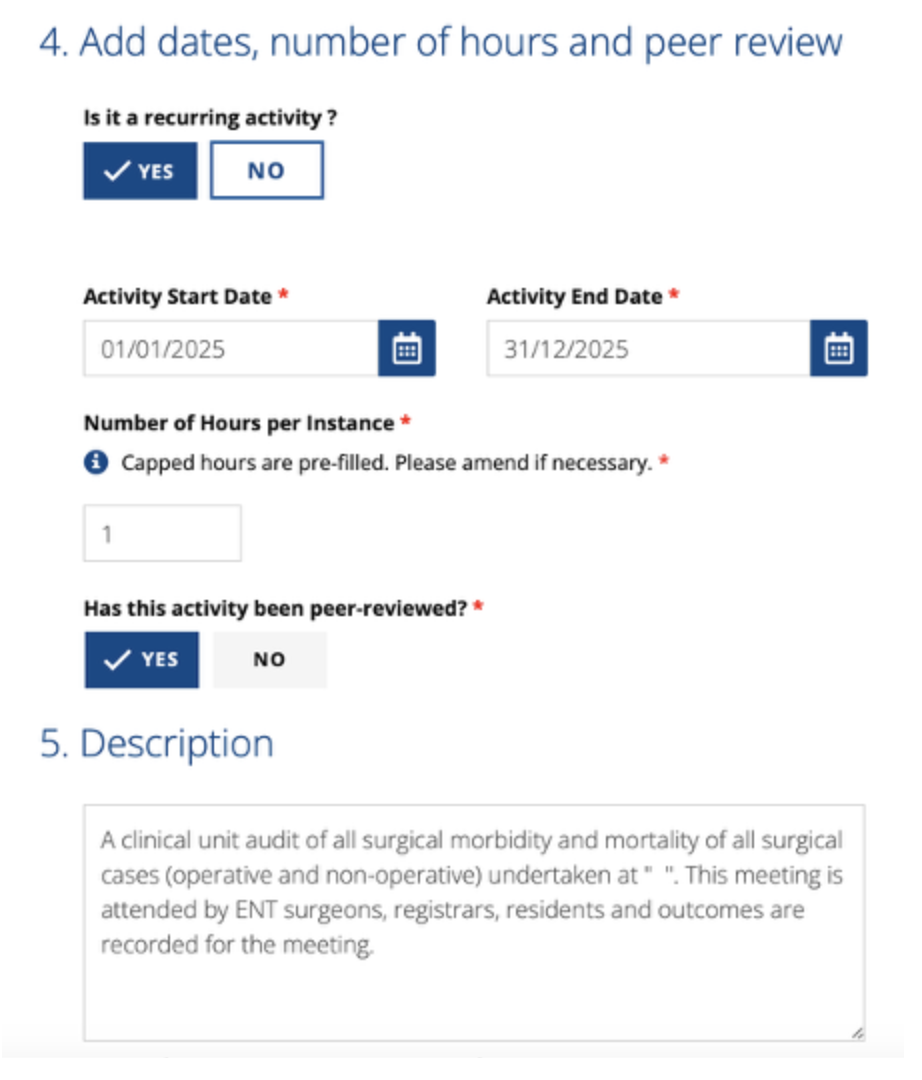
Task: Click the 'Has this activity been peer-reviewed?' label
Action: (x=275, y=608)
